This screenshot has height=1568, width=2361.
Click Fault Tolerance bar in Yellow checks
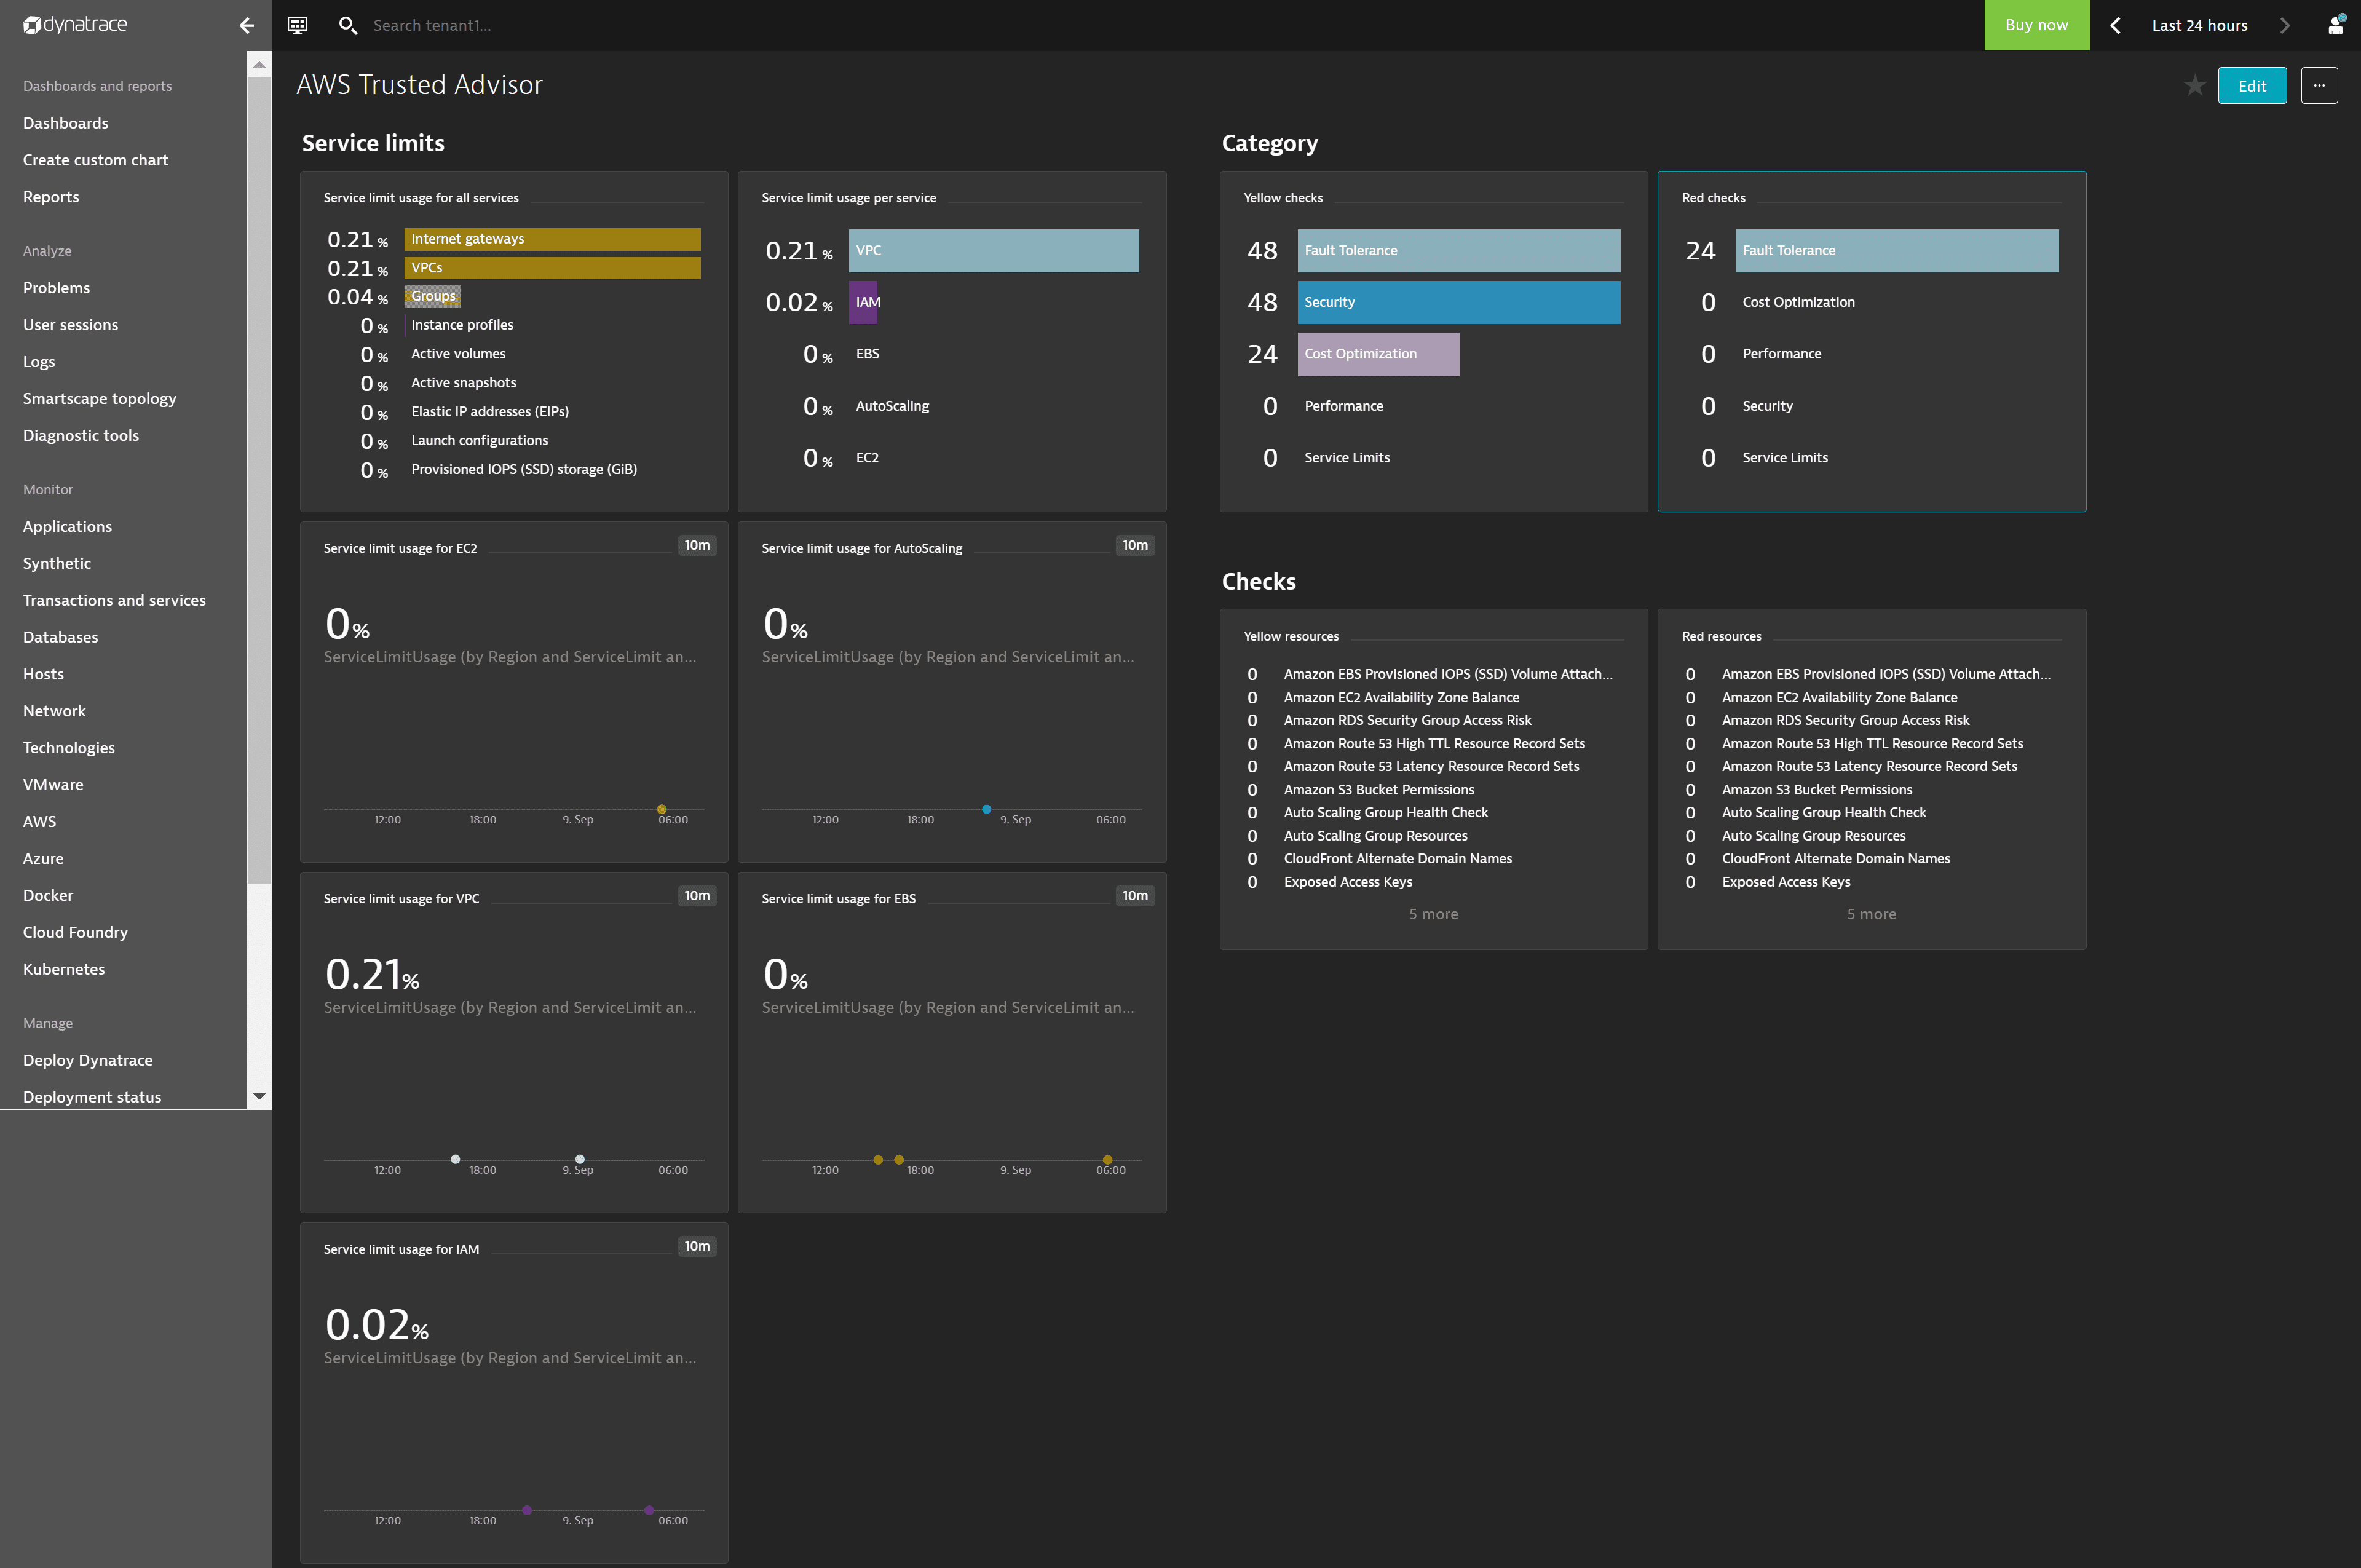pyautogui.click(x=1458, y=251)
